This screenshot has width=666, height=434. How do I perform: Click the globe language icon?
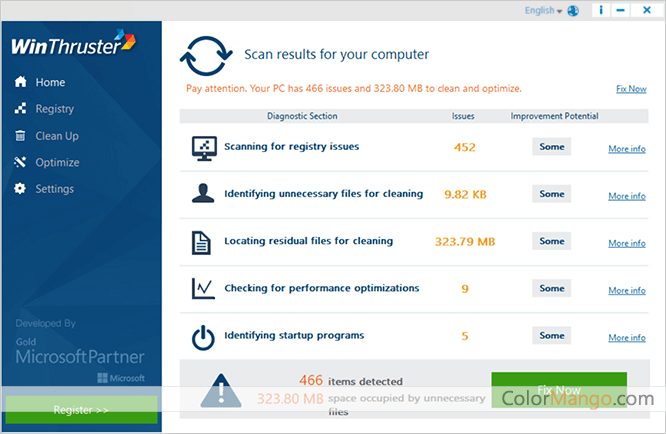[x=573, y=10]
